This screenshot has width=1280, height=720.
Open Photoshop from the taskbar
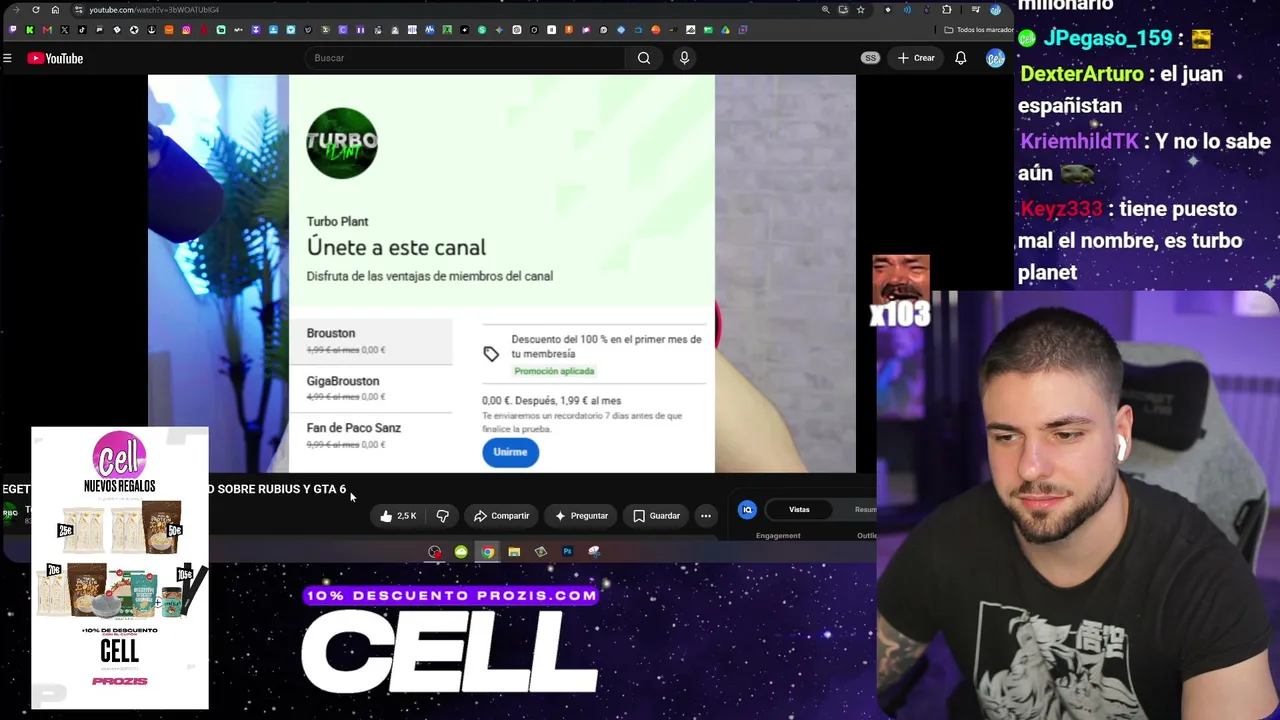[x=567, y=552]
